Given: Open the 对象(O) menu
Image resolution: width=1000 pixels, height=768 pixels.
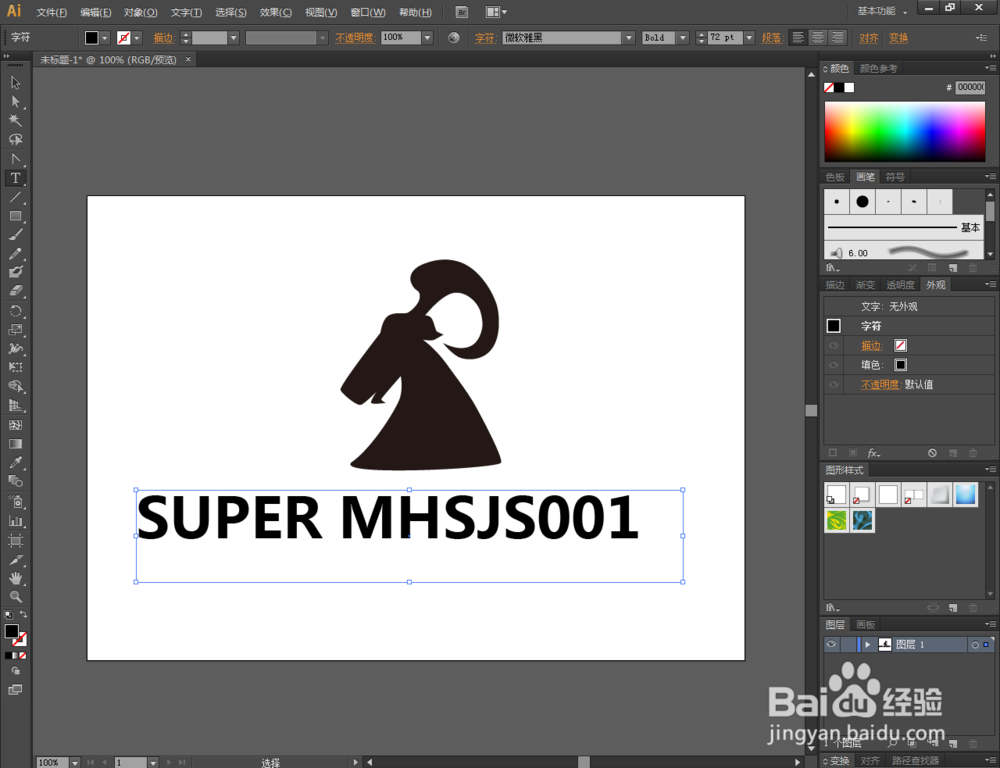Looking at the screenshot, I should [140, 12].
